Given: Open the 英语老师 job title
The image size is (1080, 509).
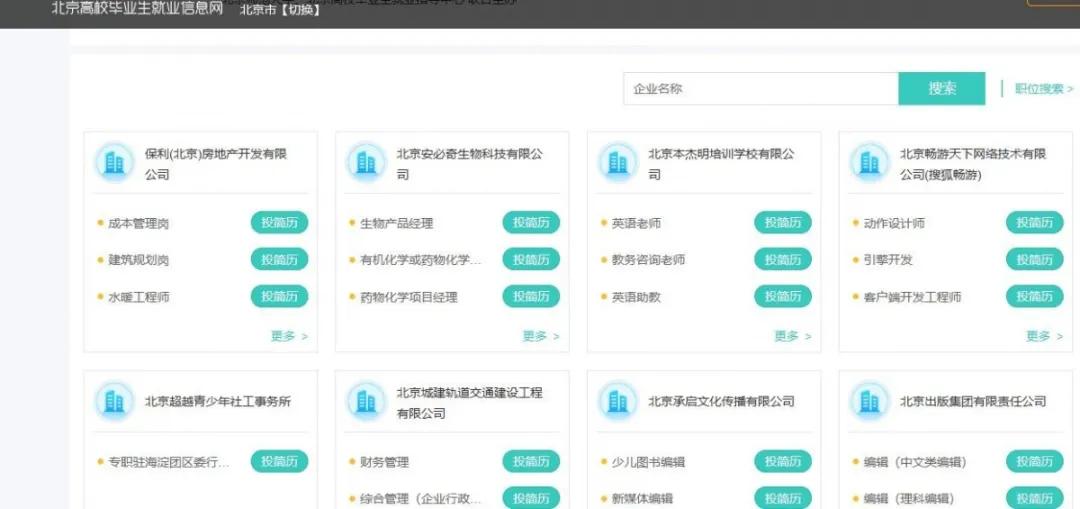Looking at the screenshot, I should coord(636,223).
